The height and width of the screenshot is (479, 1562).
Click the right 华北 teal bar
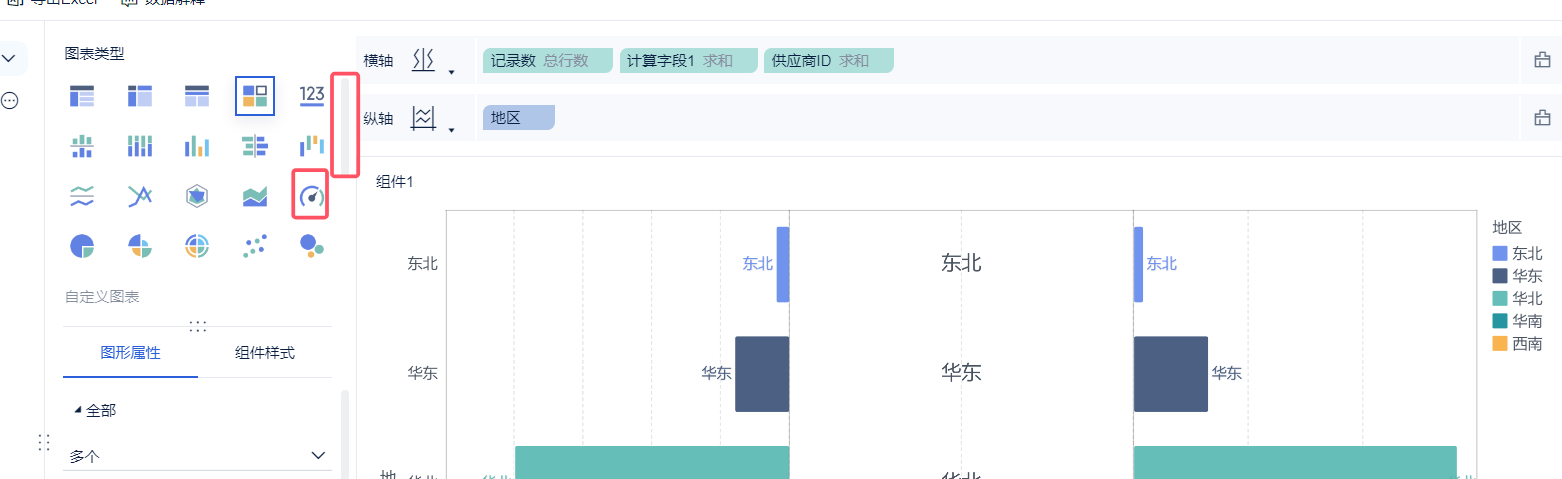[x=1295, y=462]
